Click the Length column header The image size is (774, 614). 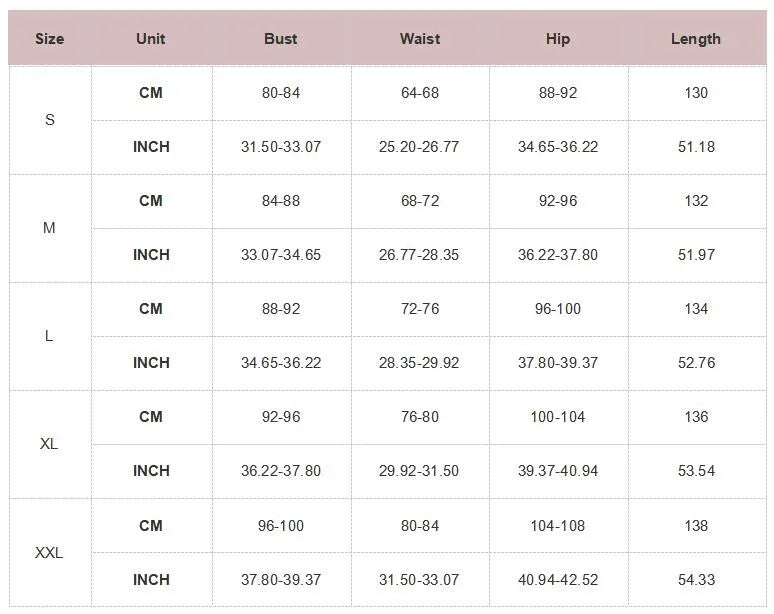pyautogui.click(x=696, y=39)
